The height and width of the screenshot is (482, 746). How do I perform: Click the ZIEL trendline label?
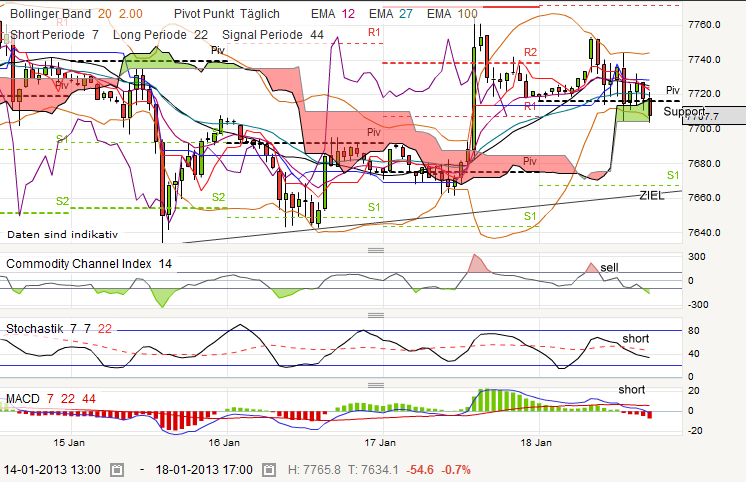pos(652,196)
